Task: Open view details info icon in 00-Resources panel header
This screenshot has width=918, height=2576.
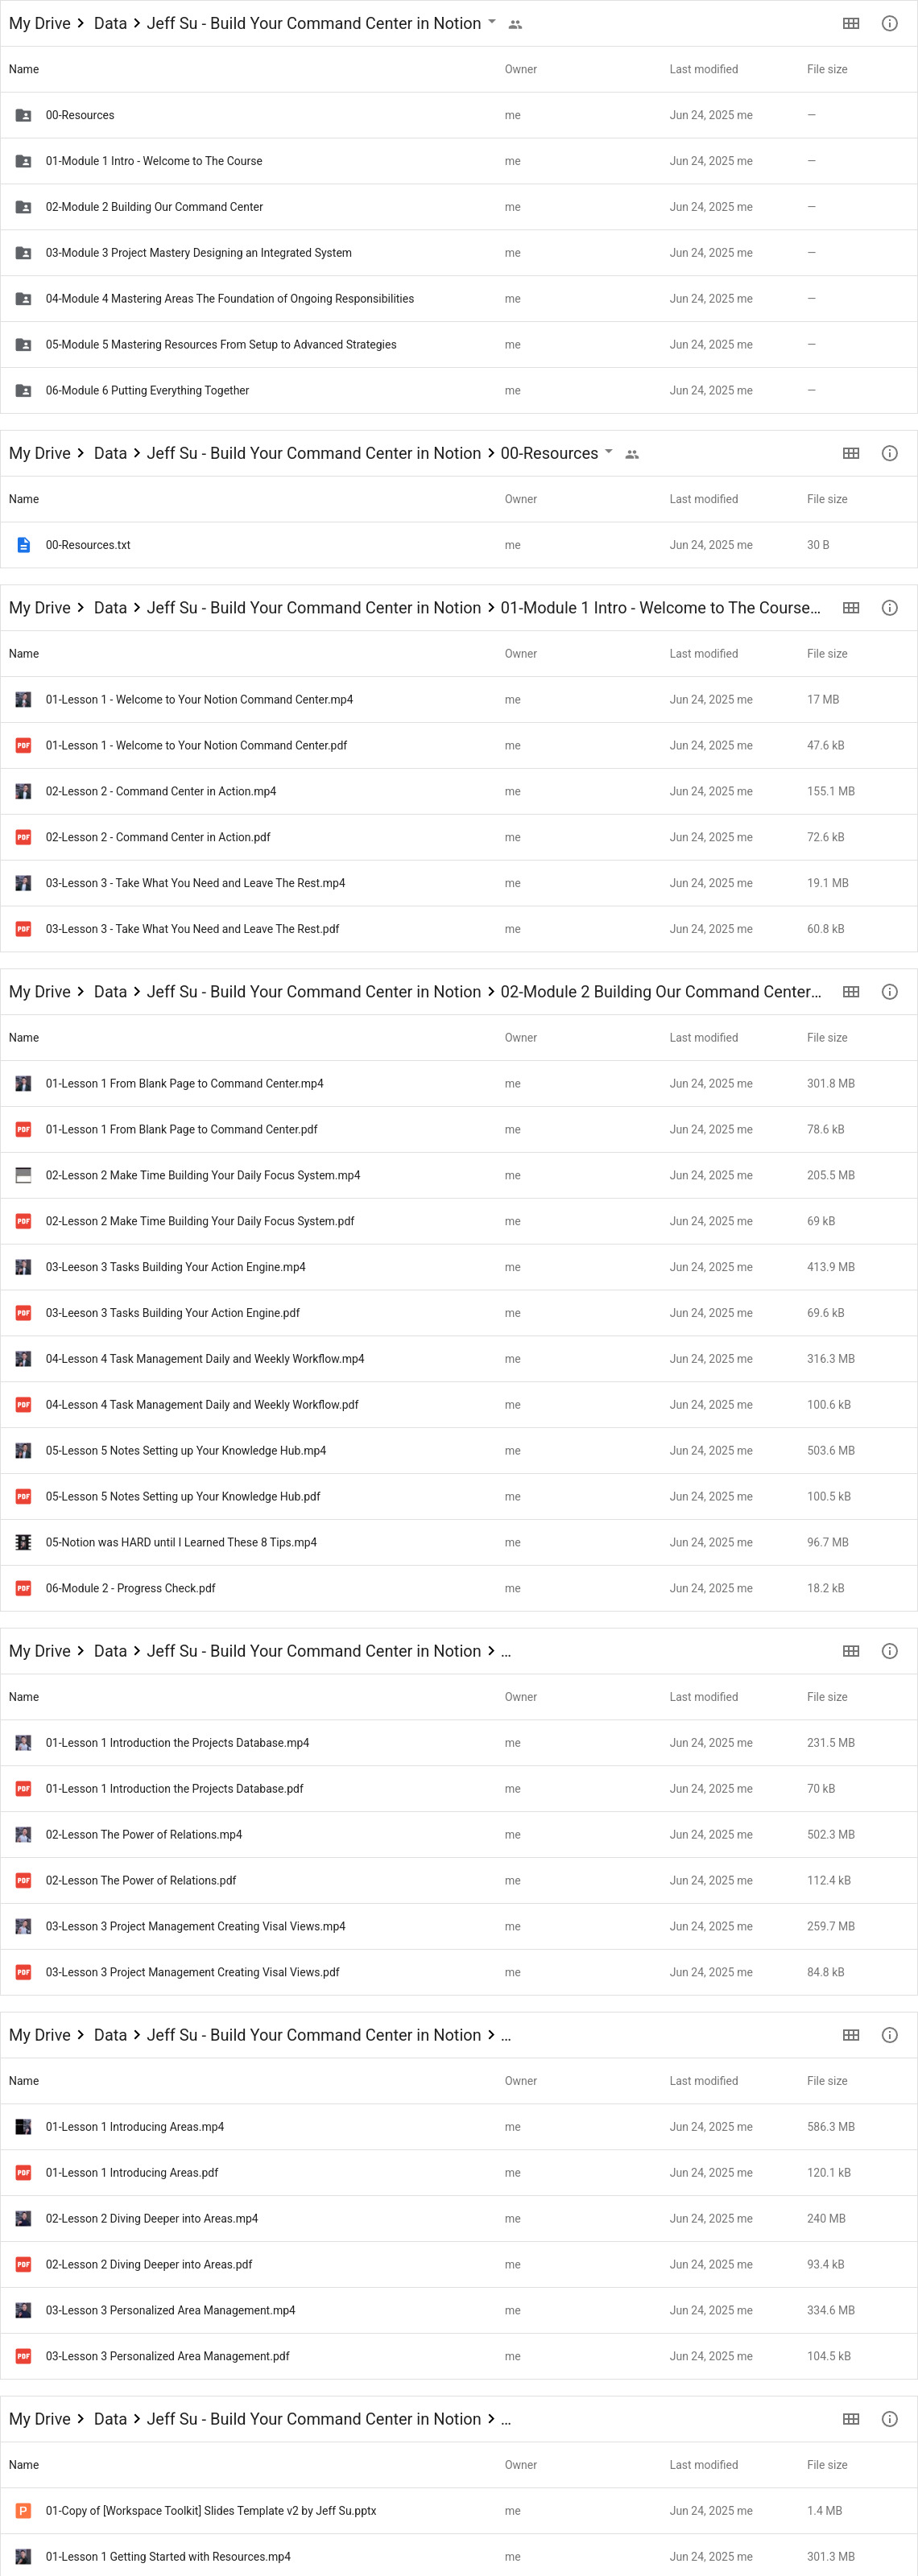Action: [889, 453]
